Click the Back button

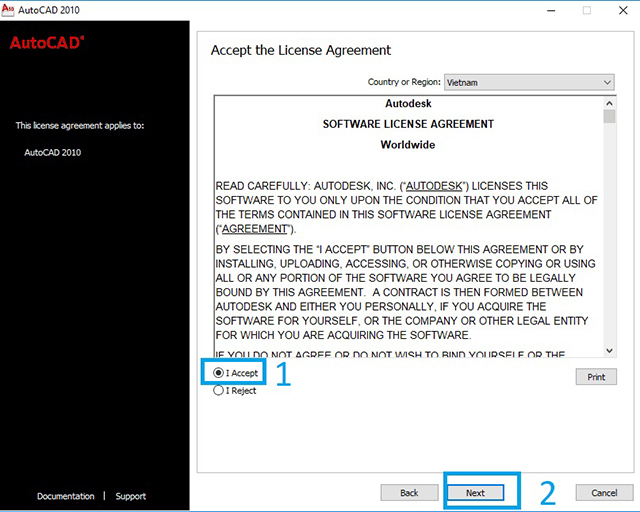tap(409, 493)
